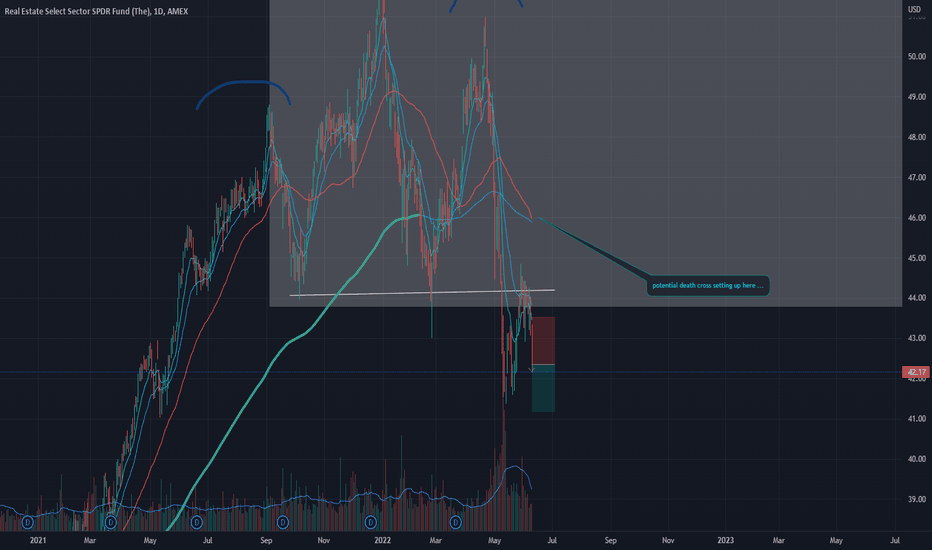Click the 'potential death cross setting up here' callout
932x550 pixels.
[x=707, y=285]
